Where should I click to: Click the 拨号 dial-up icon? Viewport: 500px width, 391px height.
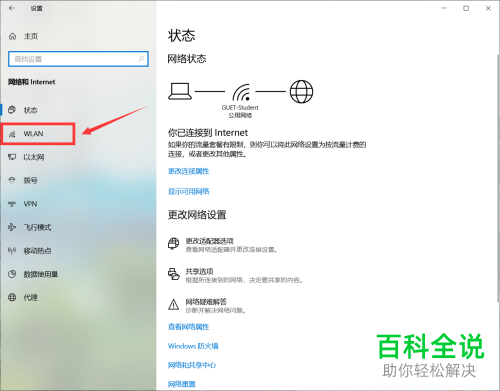(12, 180)
